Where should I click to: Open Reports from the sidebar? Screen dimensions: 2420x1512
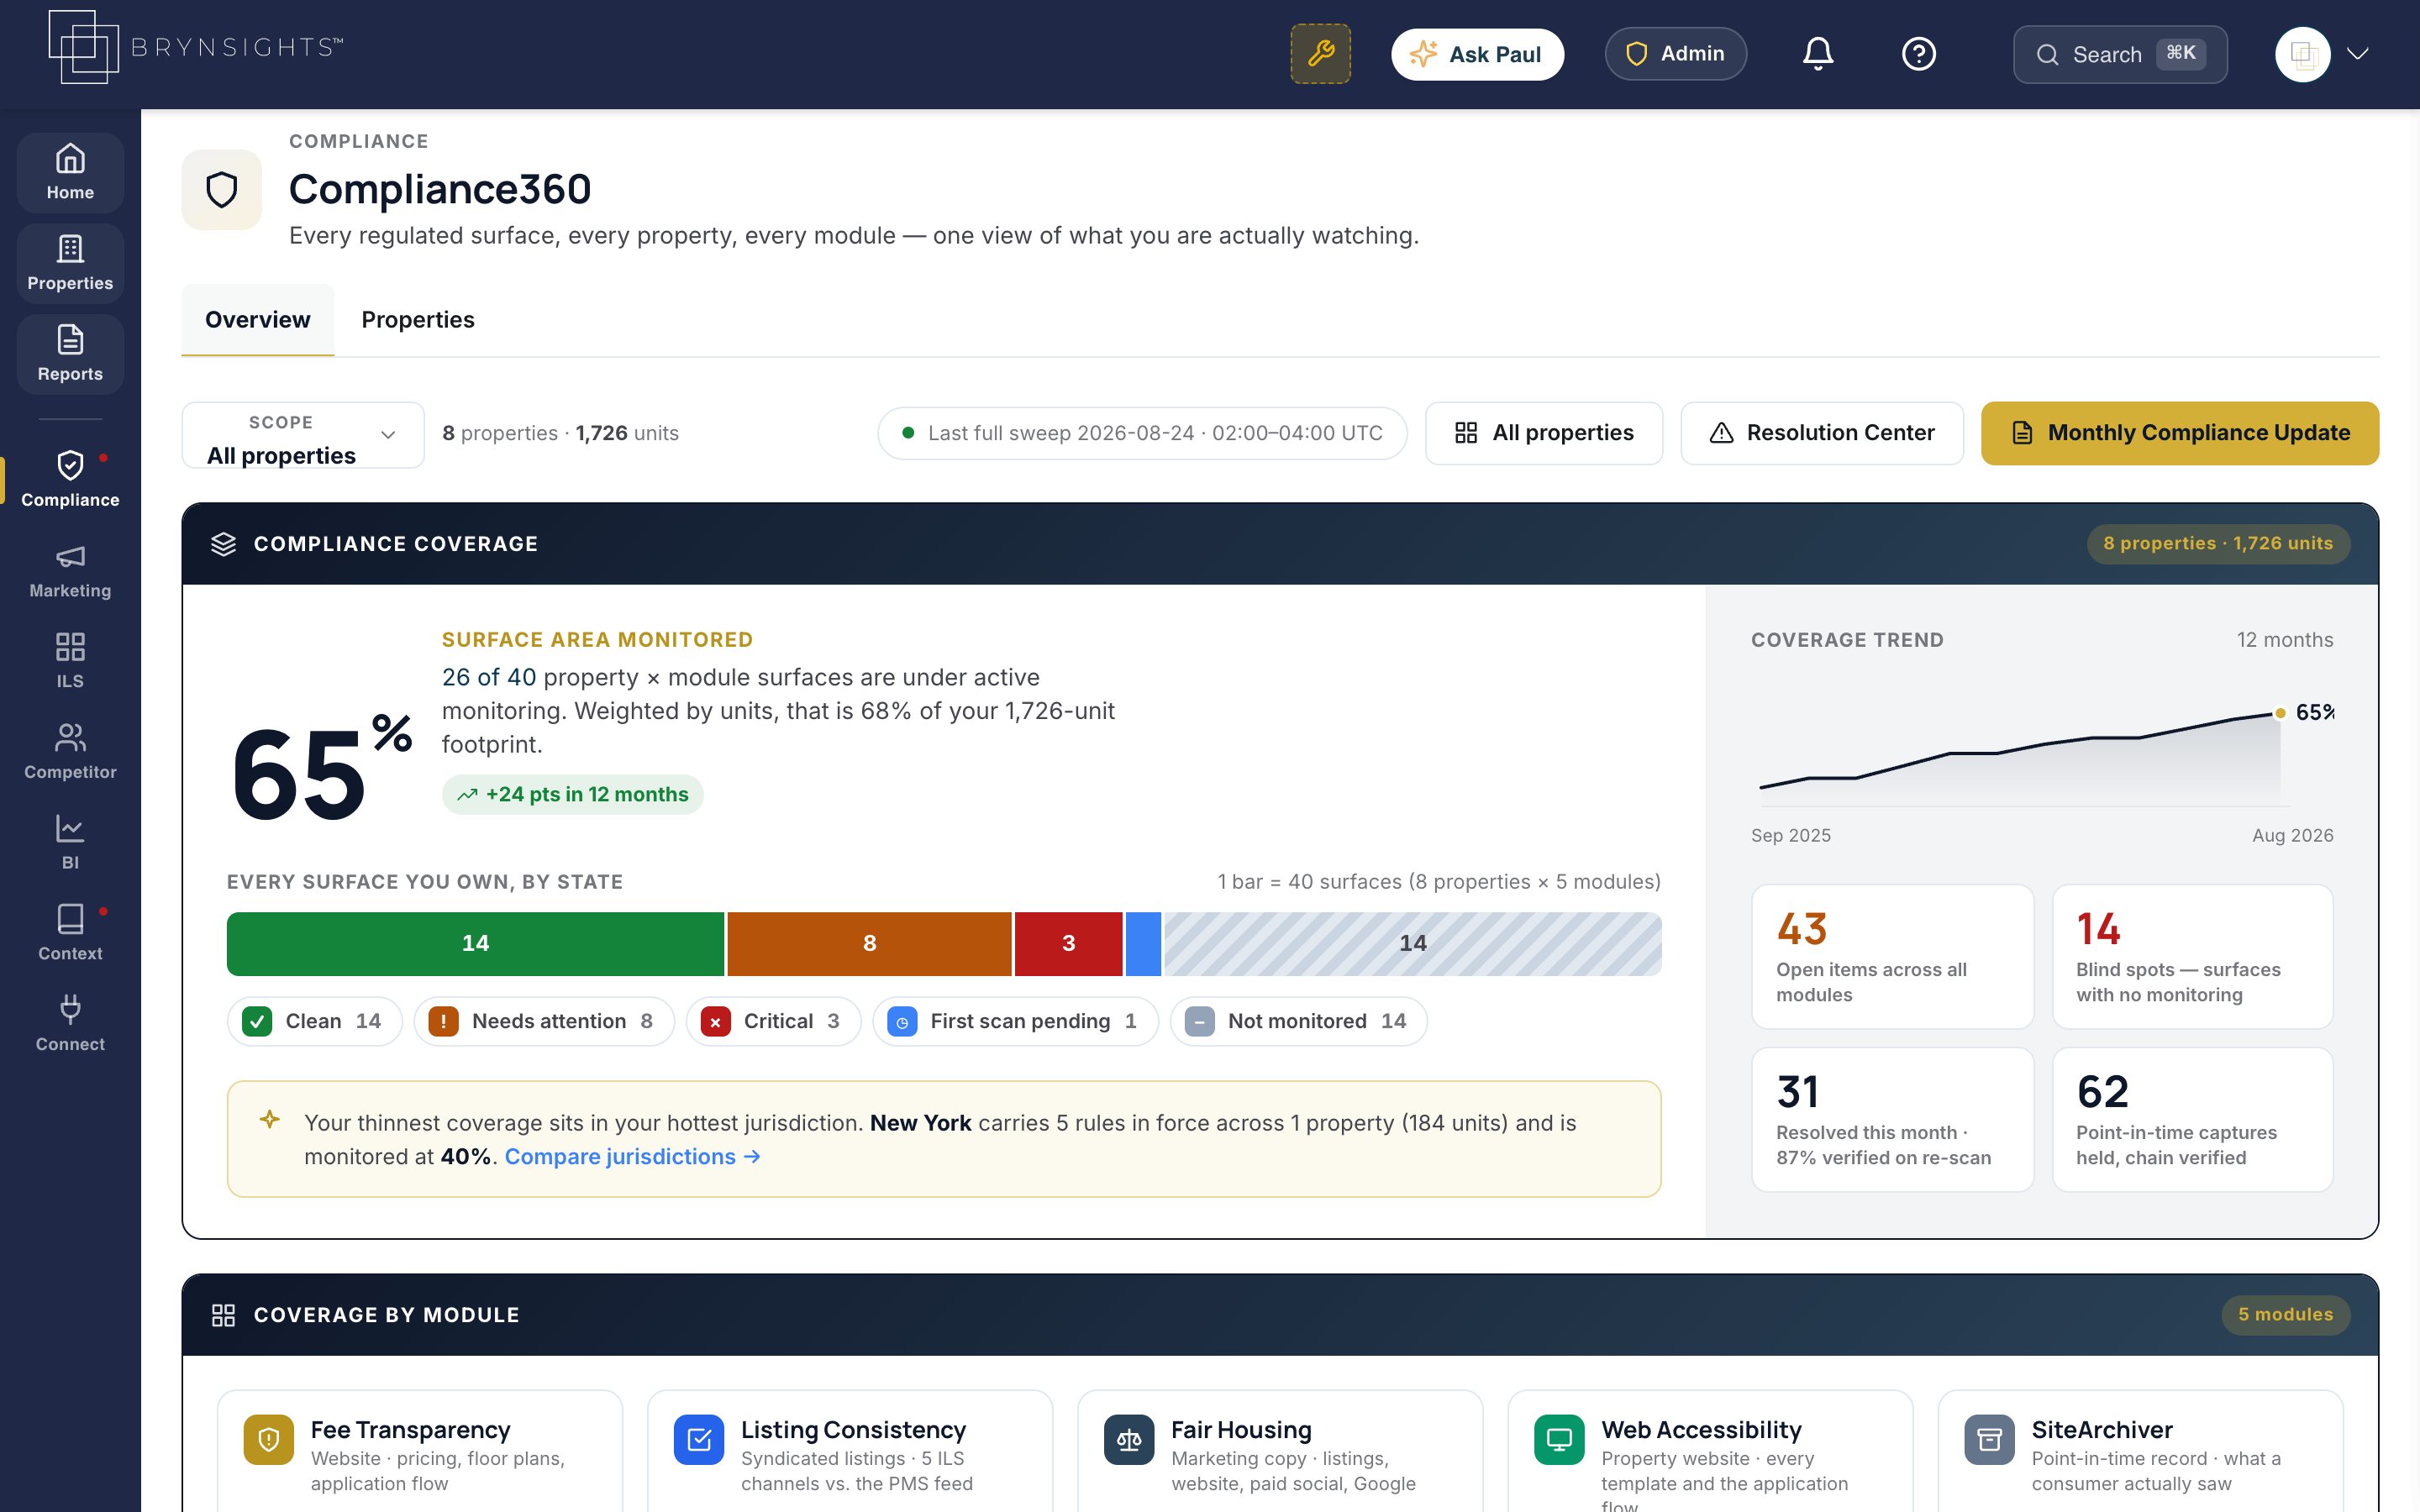70,354
